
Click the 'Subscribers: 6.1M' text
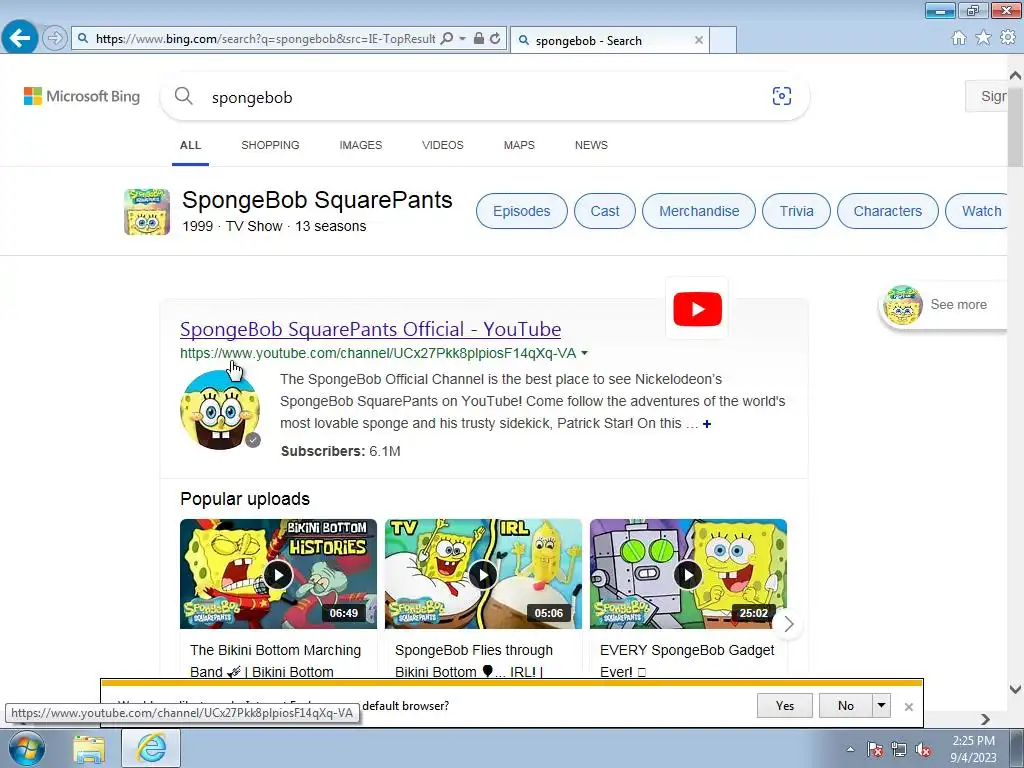pyautogui.click(x=340, y=451)
